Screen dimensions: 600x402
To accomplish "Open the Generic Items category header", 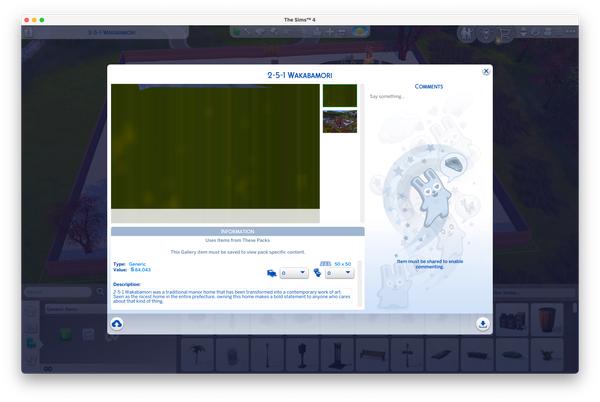I will click(x=77, y=309).
